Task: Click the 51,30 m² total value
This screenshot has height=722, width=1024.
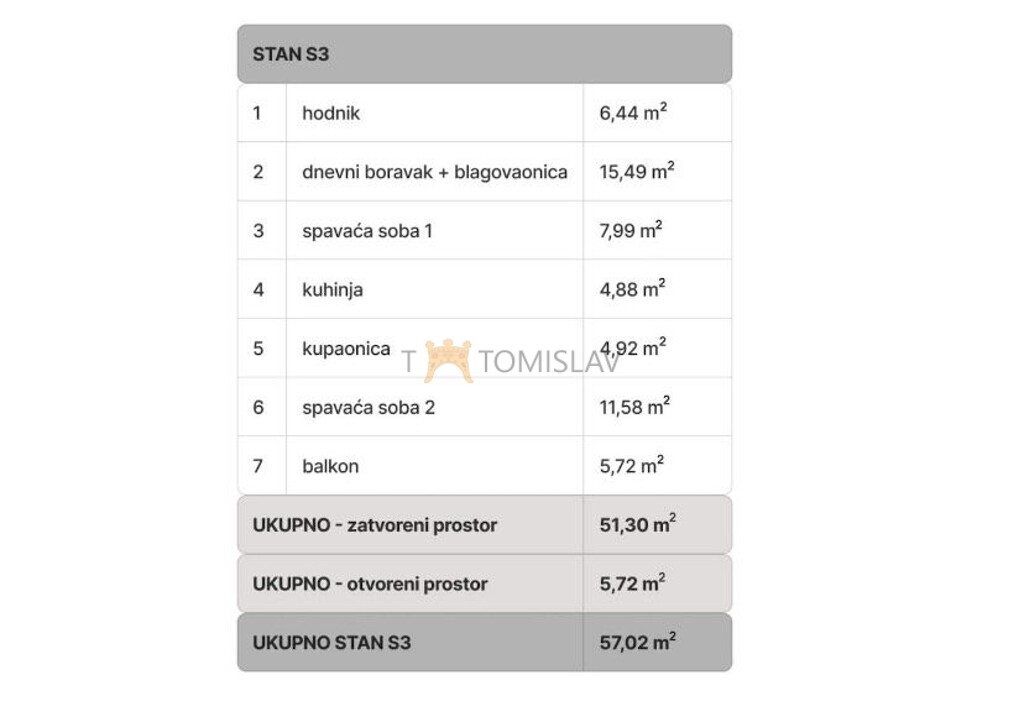Action: pos(637,524)
